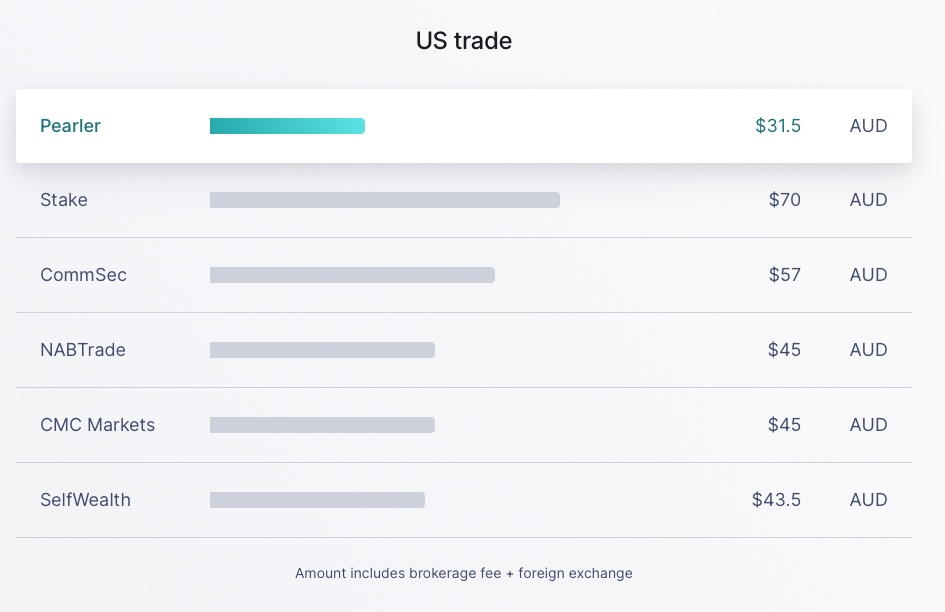Click the US trade heading
This screenshot has width=945, height=612.
(464, 41)
